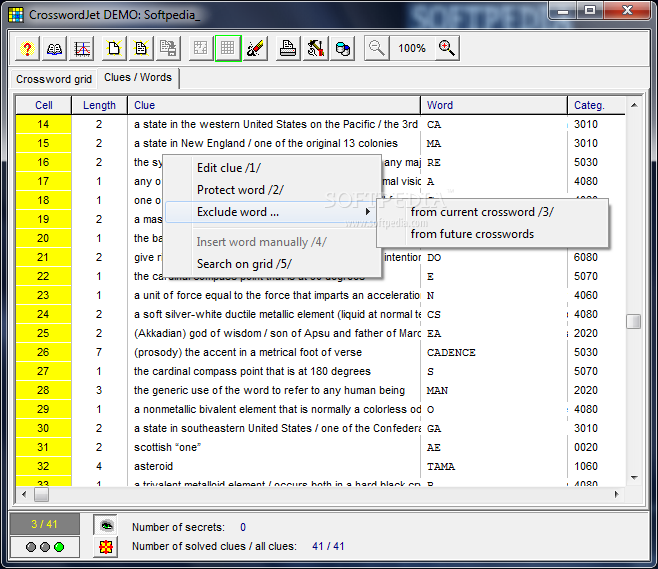Select yellow cell 26

(43, 352)
